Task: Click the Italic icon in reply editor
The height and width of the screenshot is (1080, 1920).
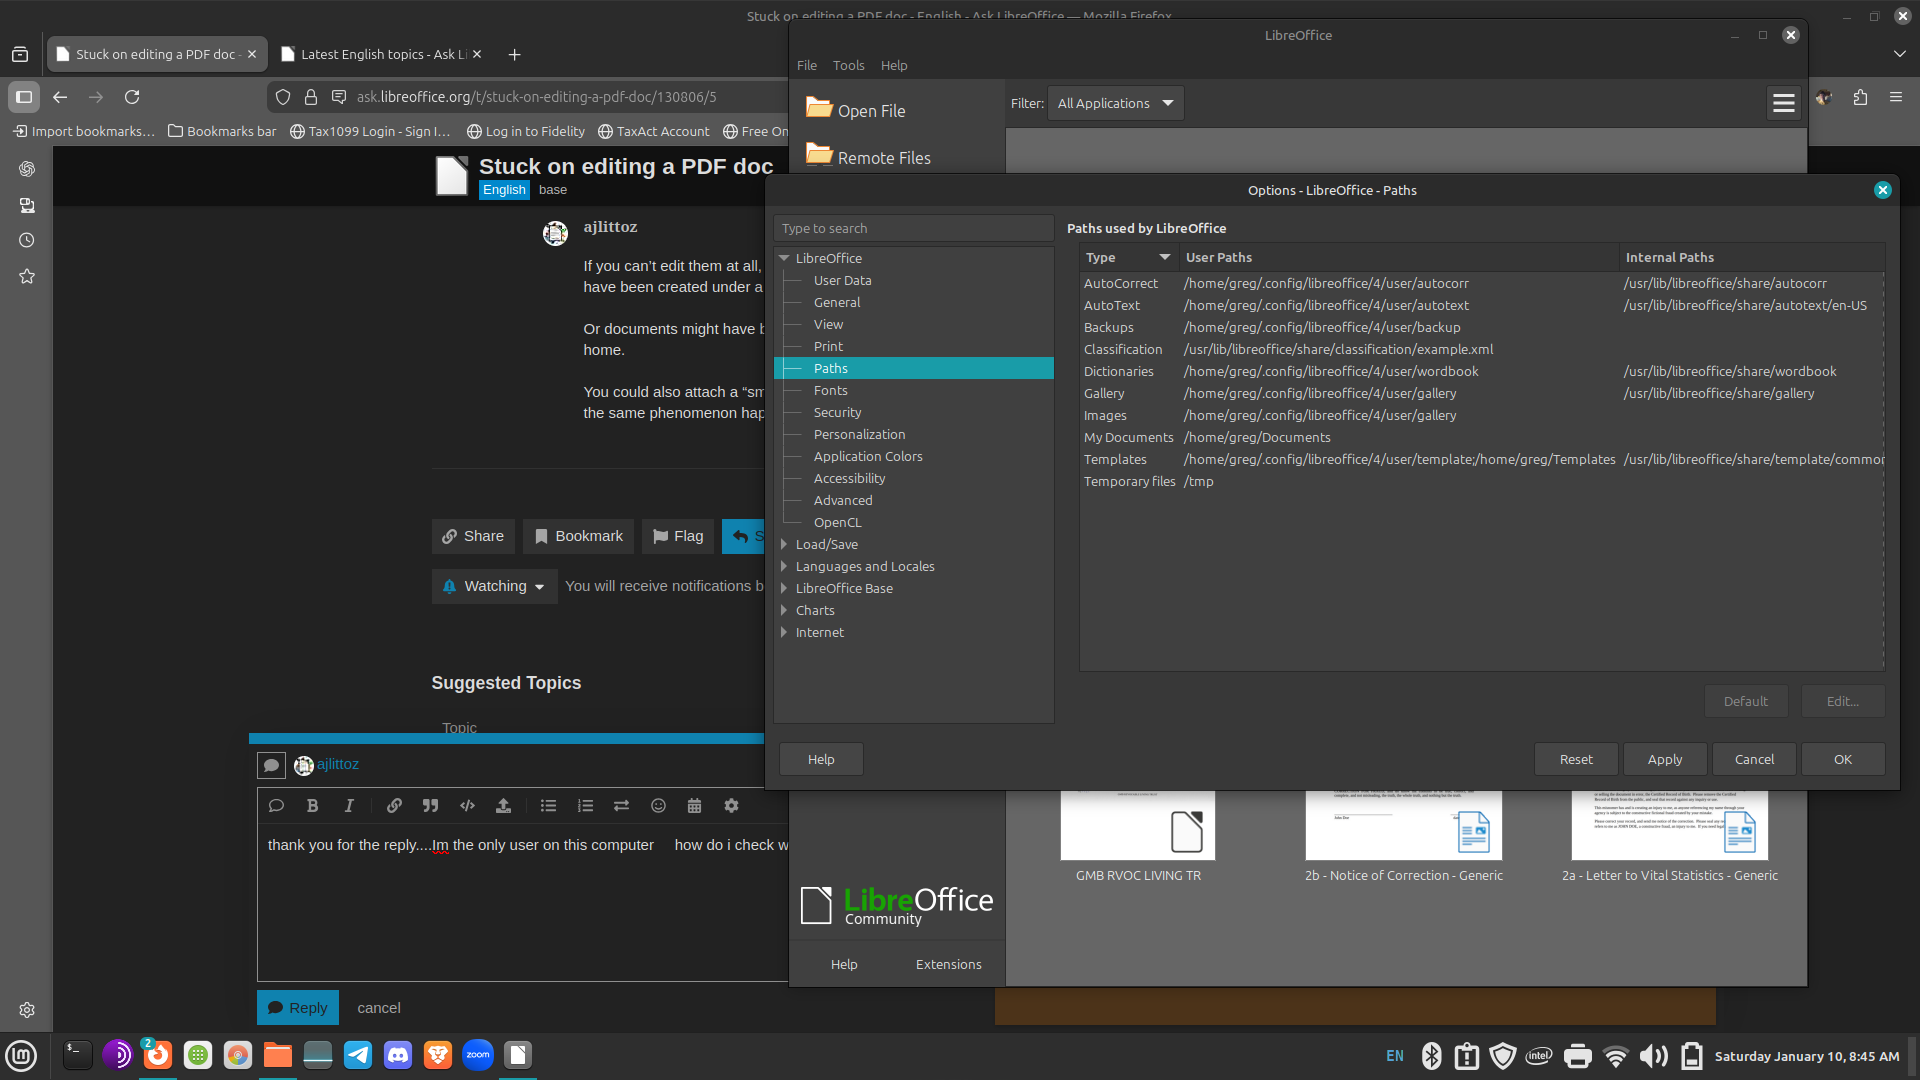Action: 349,806
